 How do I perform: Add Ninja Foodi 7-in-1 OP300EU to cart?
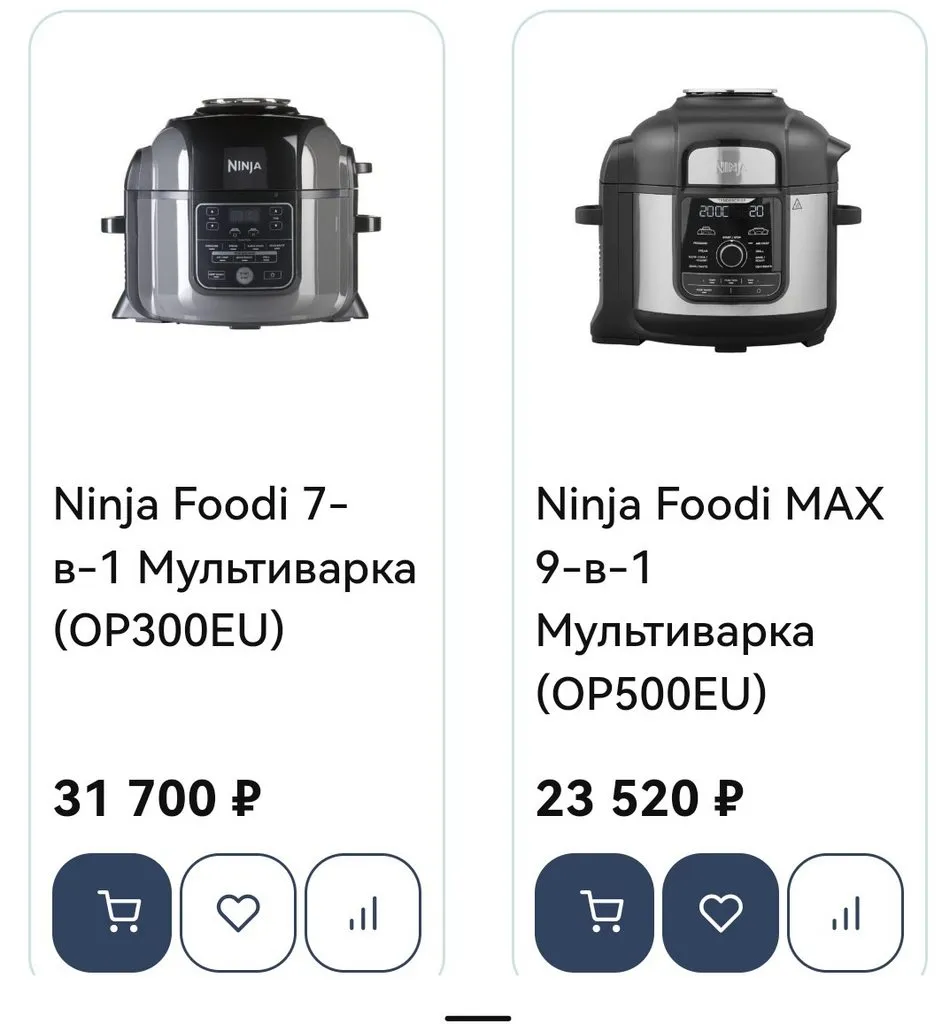pyautogui.click(x=111, y=911)
